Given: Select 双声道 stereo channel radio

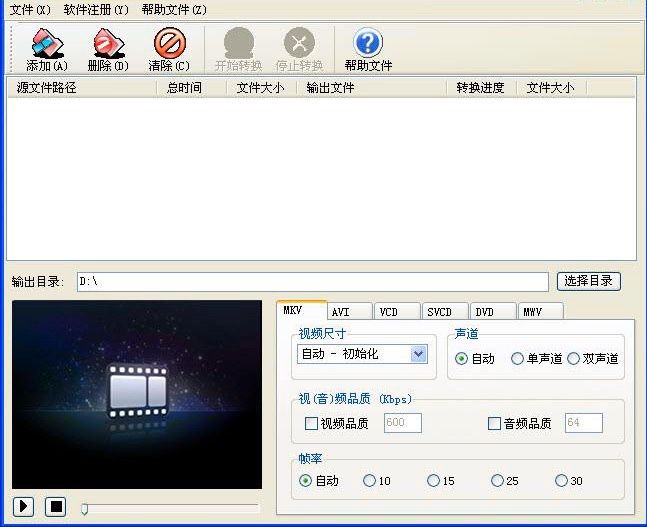Looking at the screenshot, I should (x=574, y=359).
